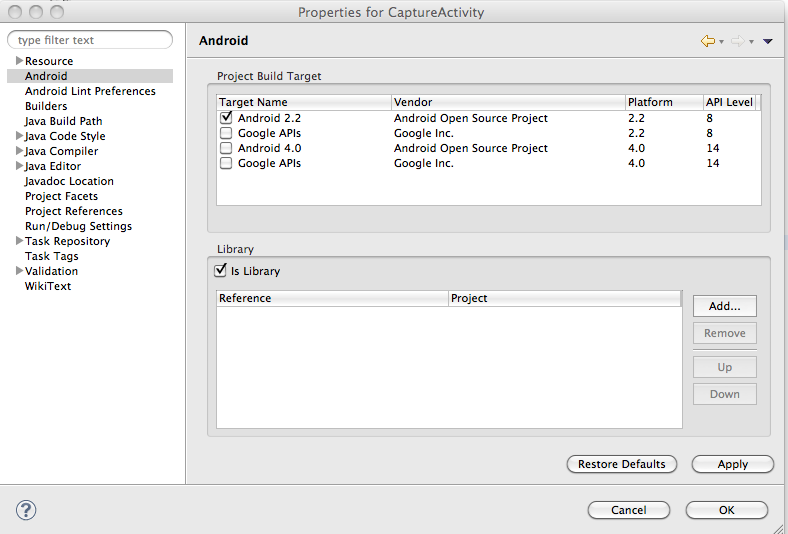This screenshot has height=534, width=788.
Task: Click the Apply button
Action: point(732,464)
